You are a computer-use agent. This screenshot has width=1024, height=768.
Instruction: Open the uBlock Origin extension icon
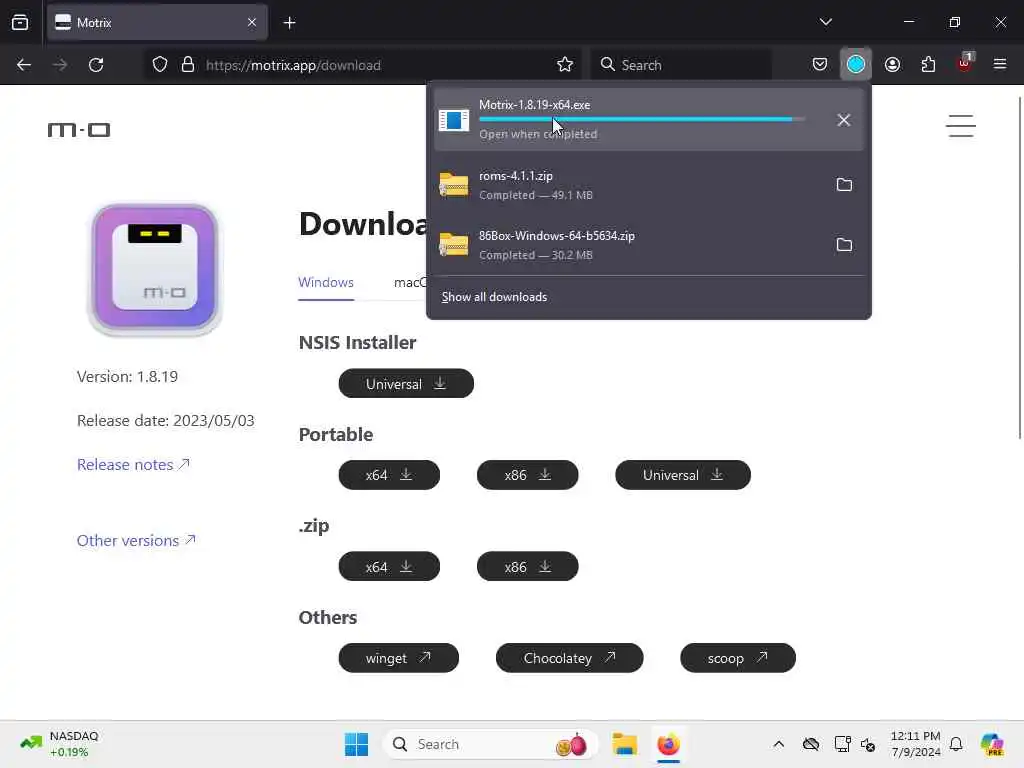[x=965, y=64]
